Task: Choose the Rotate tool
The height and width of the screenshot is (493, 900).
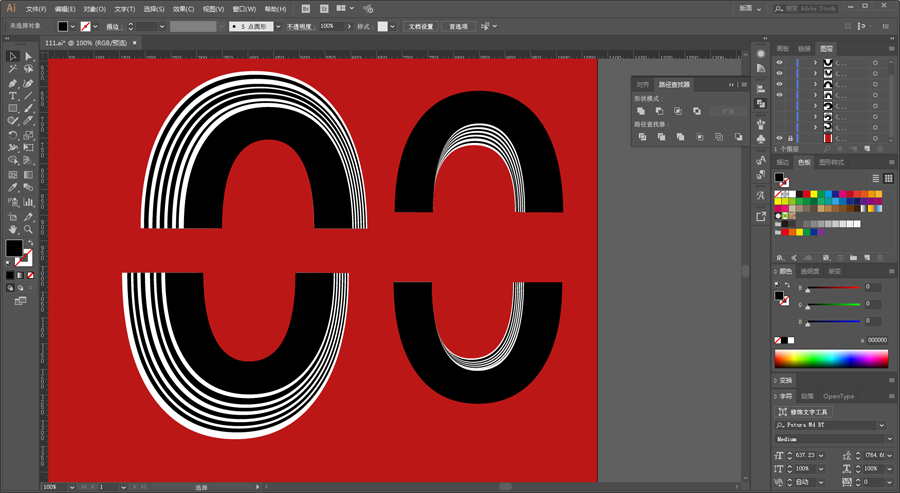Action: tap(13, 135)
